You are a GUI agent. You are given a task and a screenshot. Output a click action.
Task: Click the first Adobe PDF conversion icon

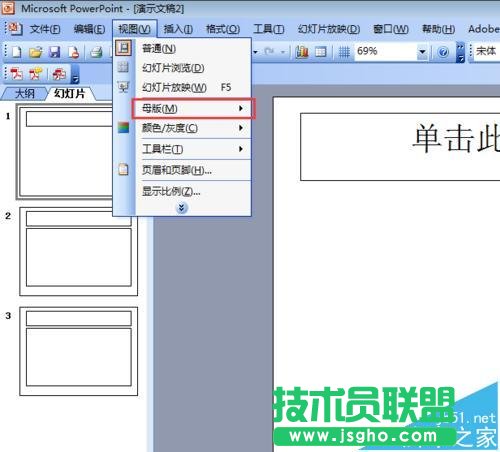click(x=16, y=74)
